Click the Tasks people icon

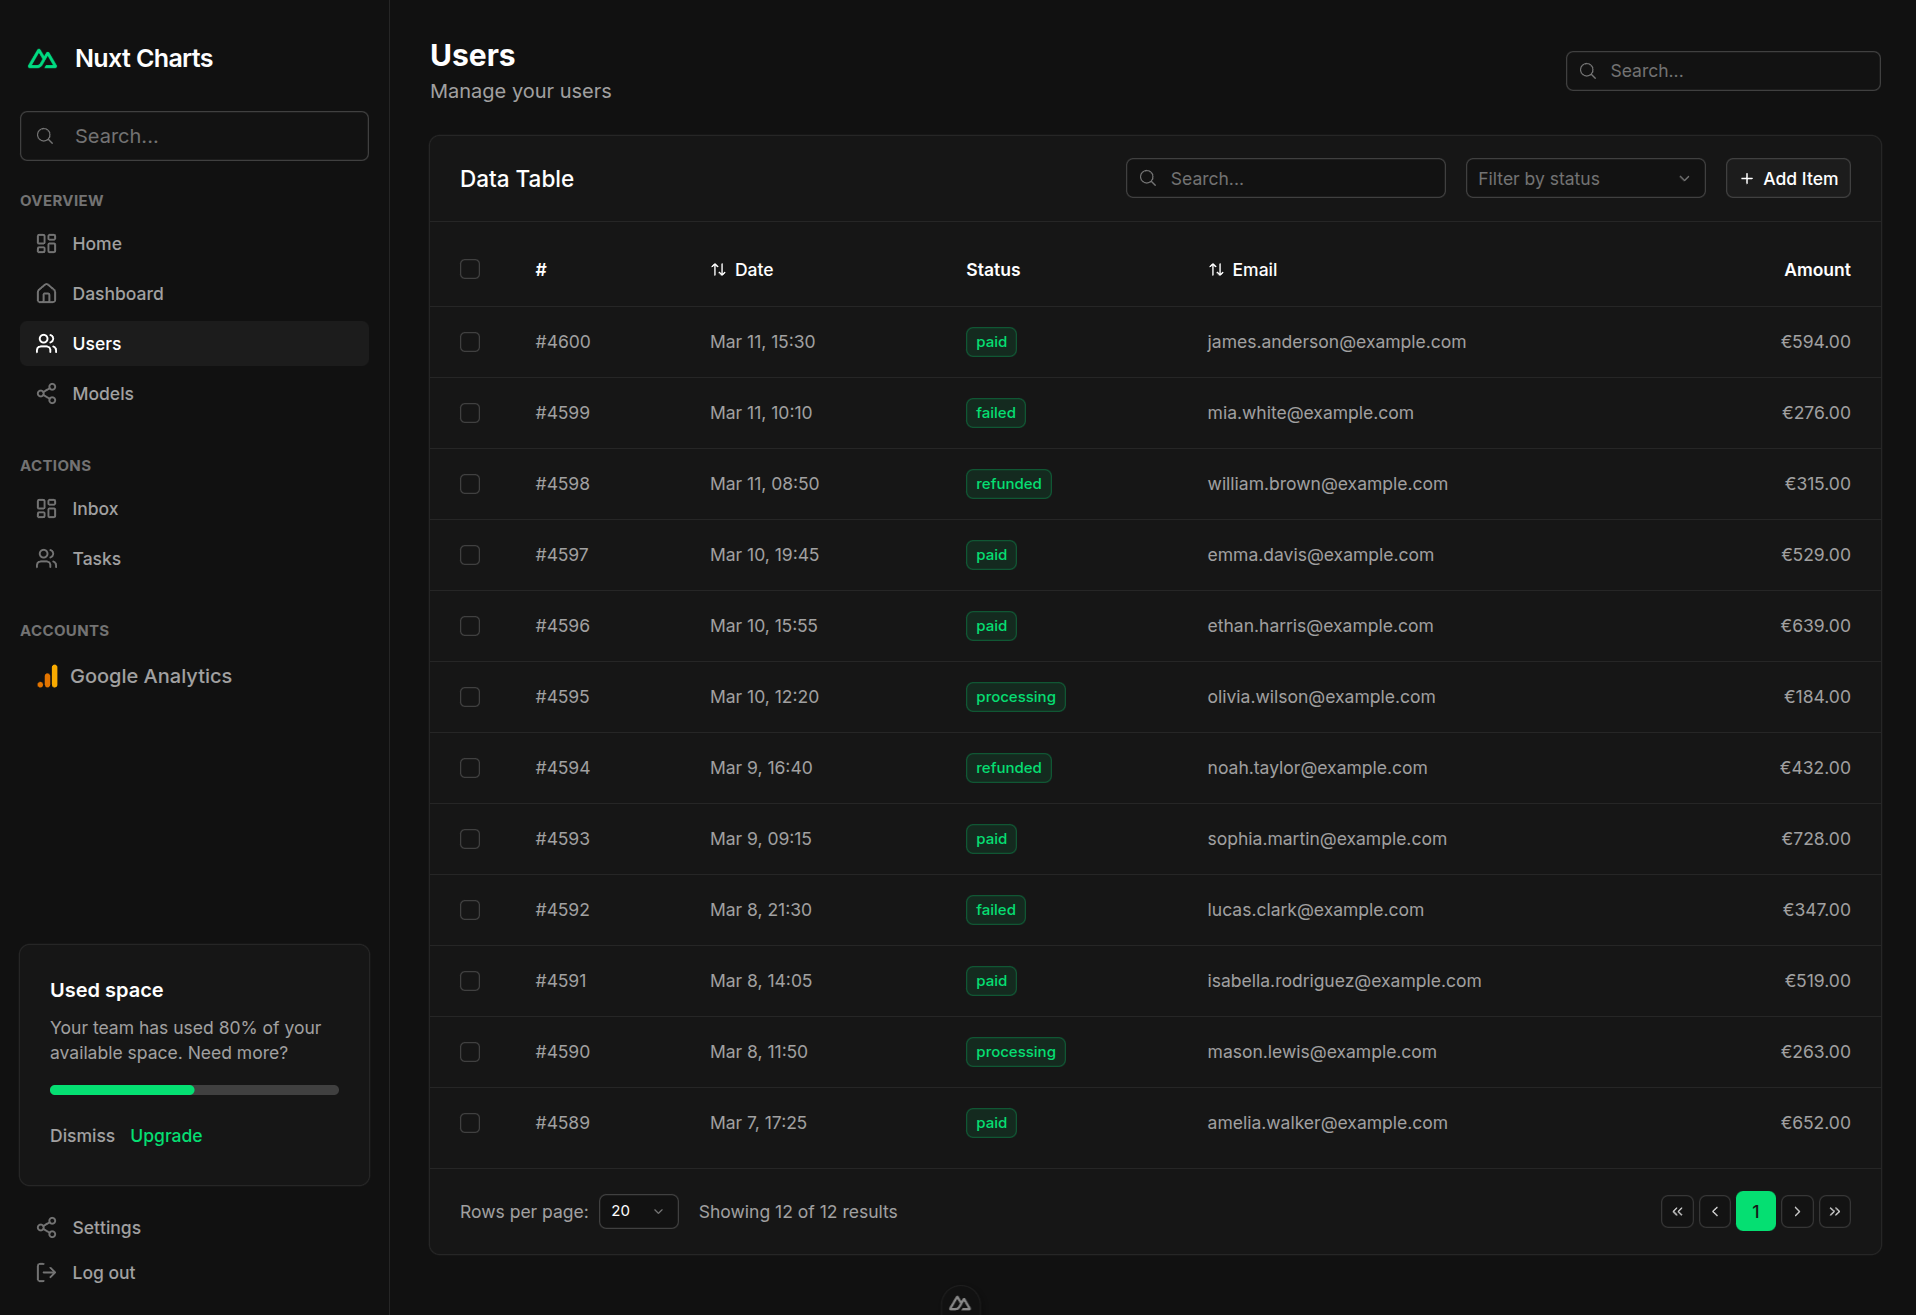tap(46, 558)
